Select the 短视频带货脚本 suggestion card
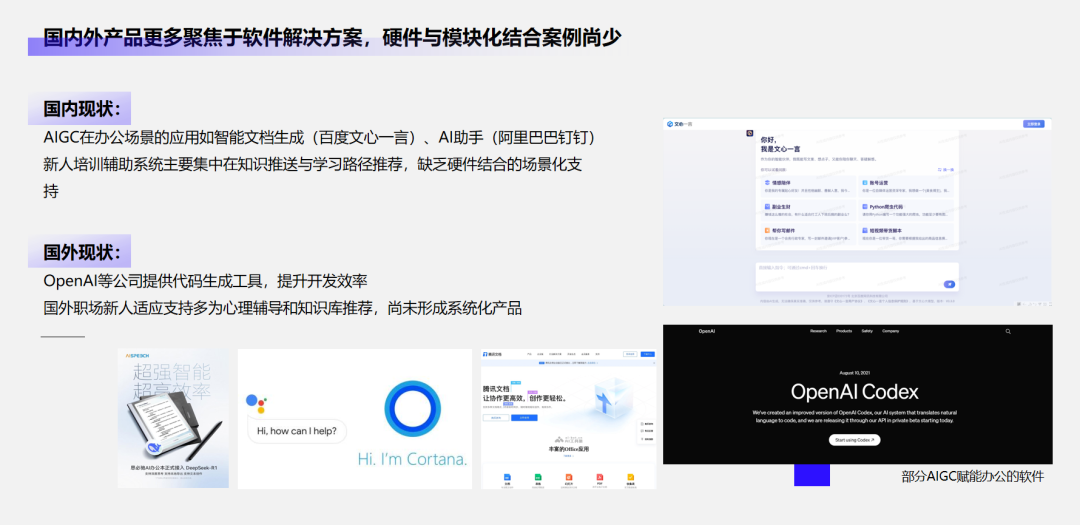Image resolution: width=1080 pixels, height=525 pixels. point(906,234)
